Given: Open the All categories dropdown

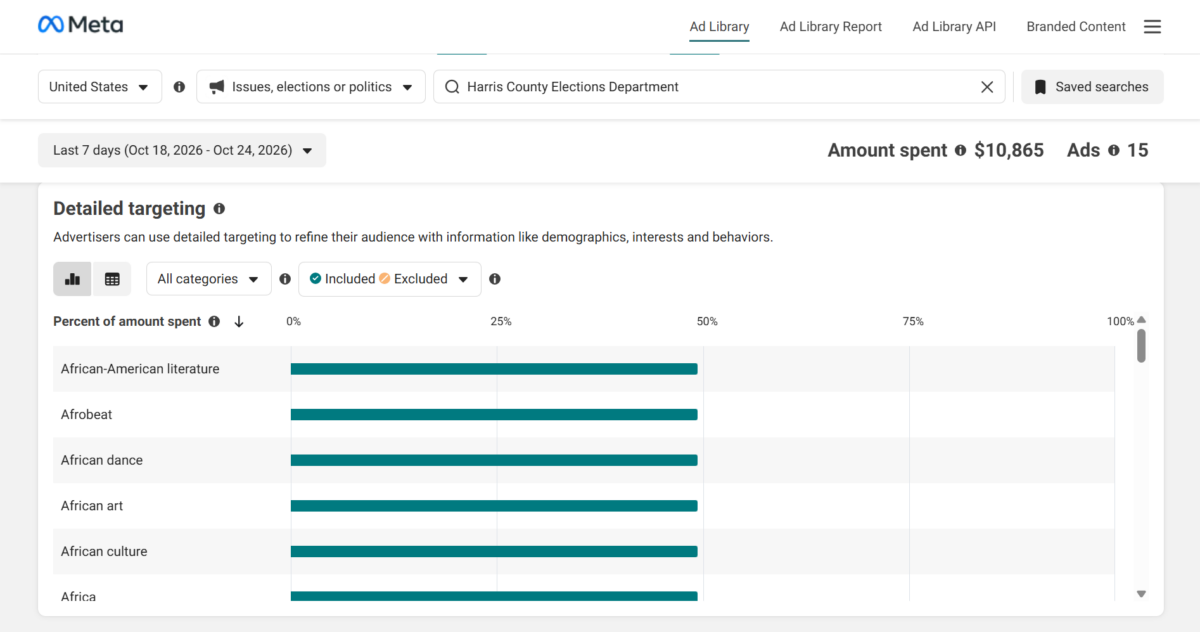Looking at the screenshot, I should point(209,279).
